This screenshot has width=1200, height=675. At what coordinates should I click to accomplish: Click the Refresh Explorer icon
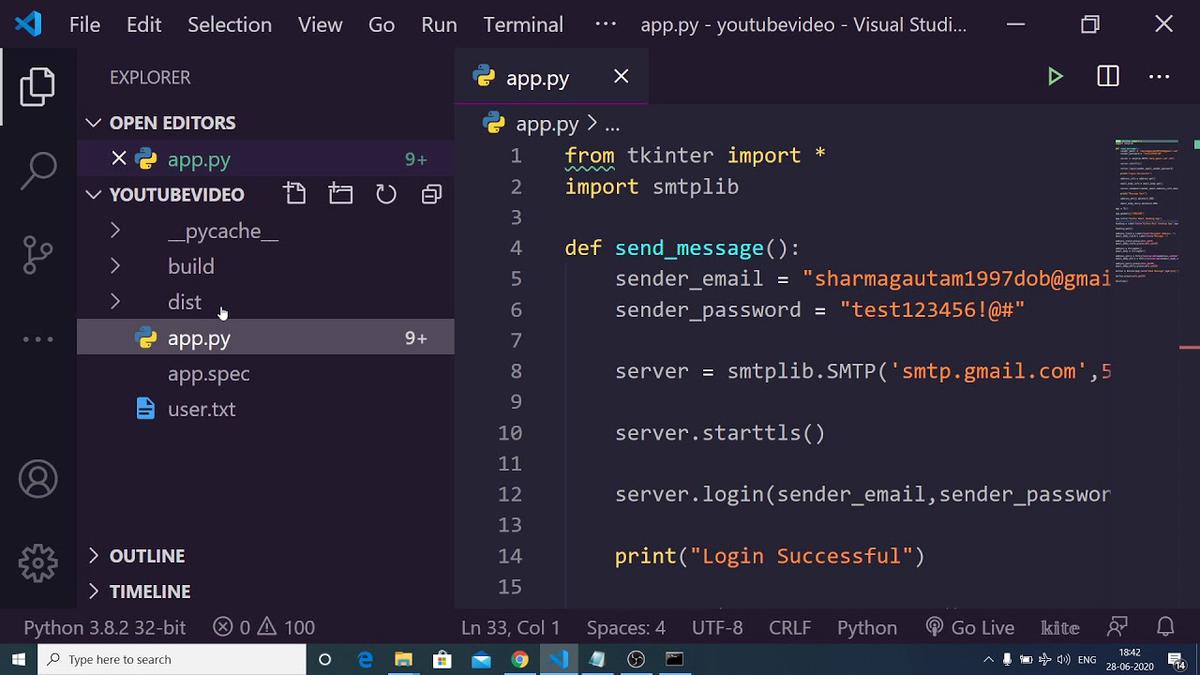click(386, 193)
